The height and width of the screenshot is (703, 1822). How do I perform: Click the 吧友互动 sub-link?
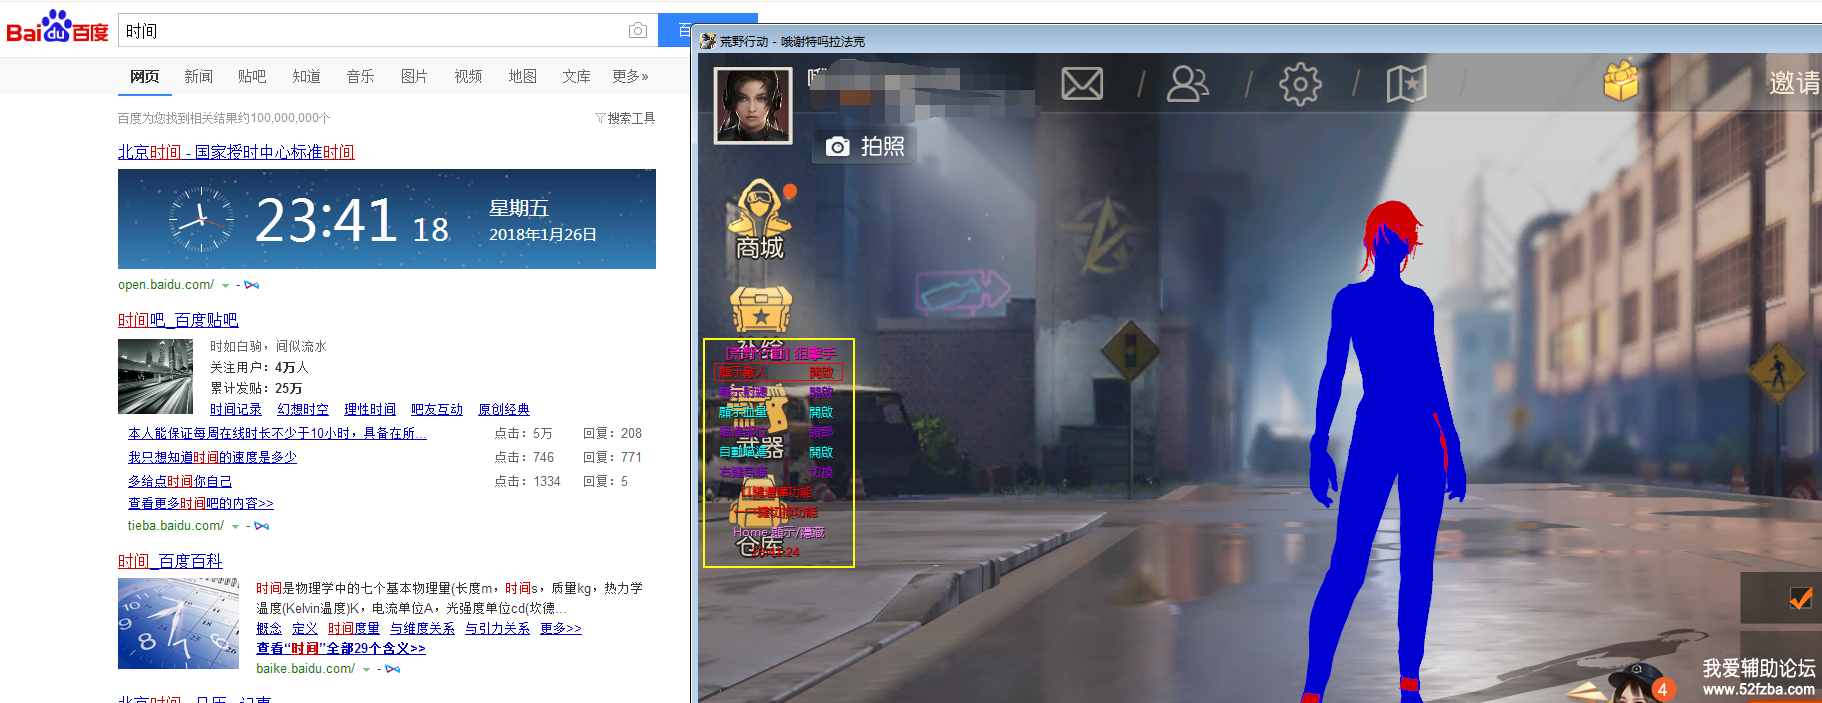coord(437,410)
